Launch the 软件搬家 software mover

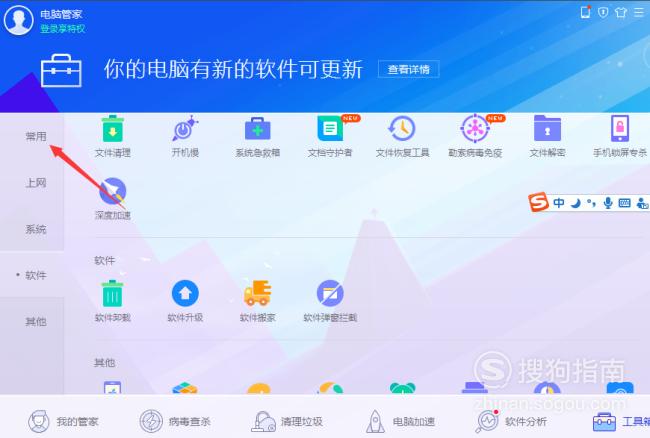[257, 301]
